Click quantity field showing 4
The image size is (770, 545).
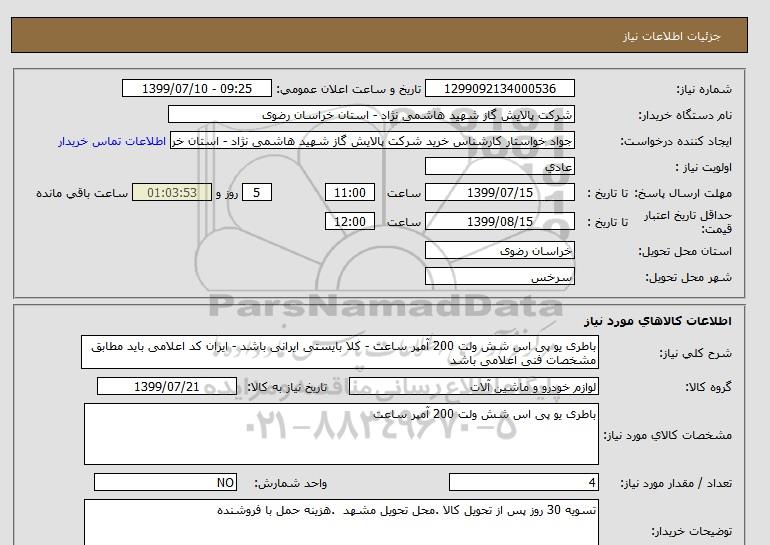point(523,482)
